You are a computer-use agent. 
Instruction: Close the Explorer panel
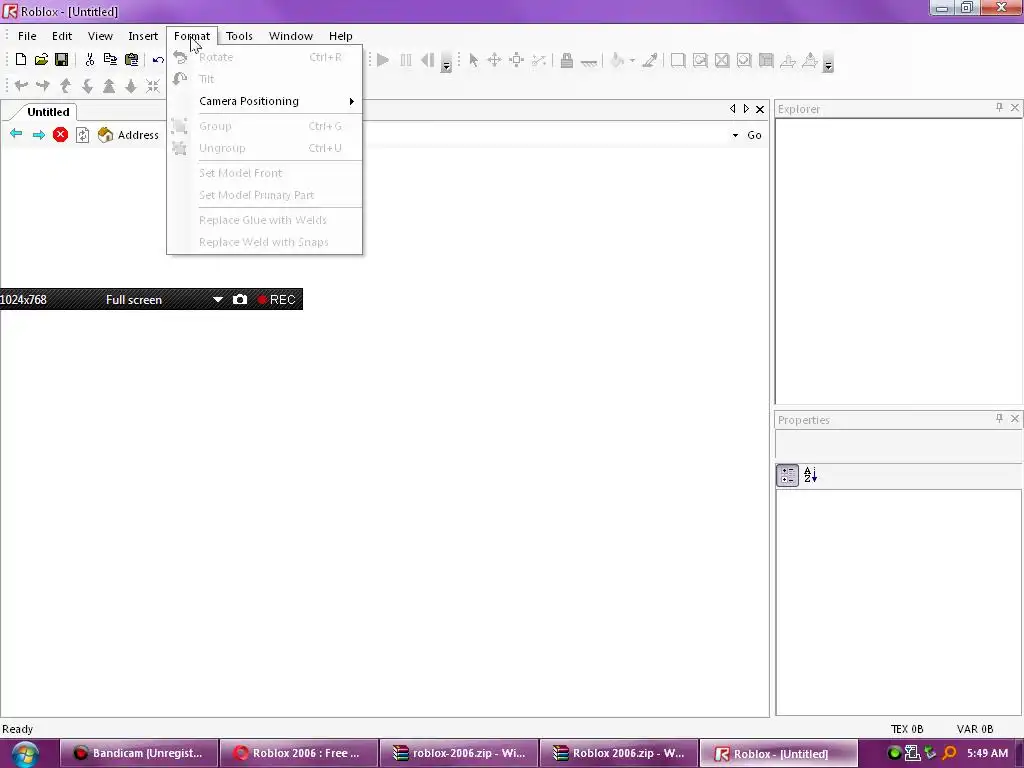[1014, 107]
